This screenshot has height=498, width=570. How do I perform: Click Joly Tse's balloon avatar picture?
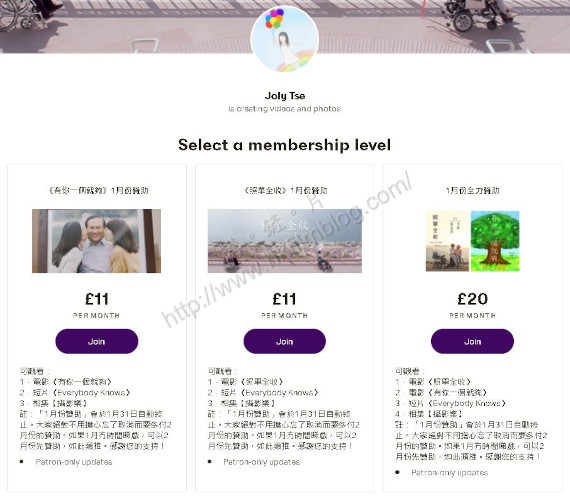pyautogui.click(x=285, y=39)
